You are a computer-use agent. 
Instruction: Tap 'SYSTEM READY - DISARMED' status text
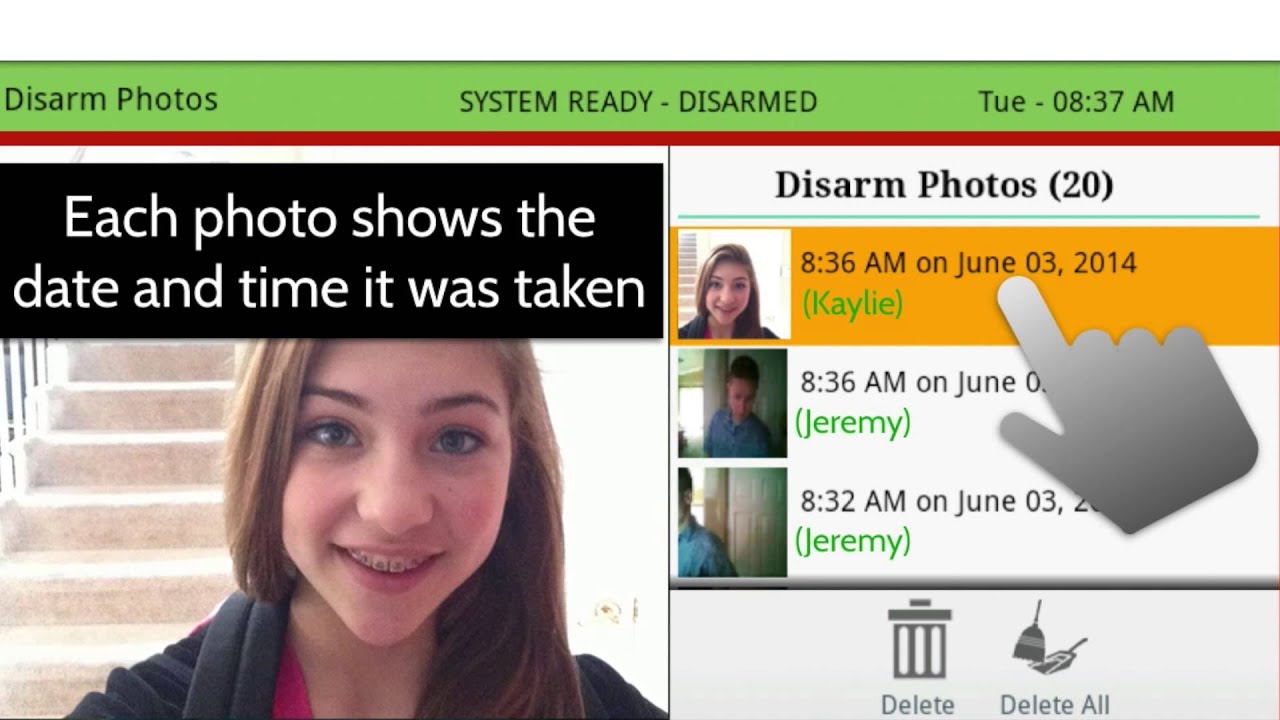[x=638, y=102]
